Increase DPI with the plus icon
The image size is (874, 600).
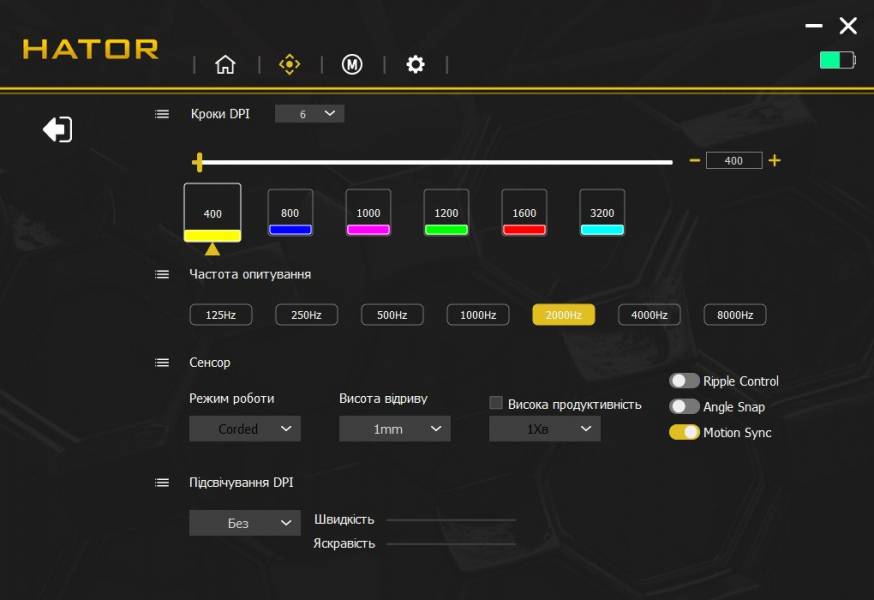pyautogui.click(x=774, y=161)
